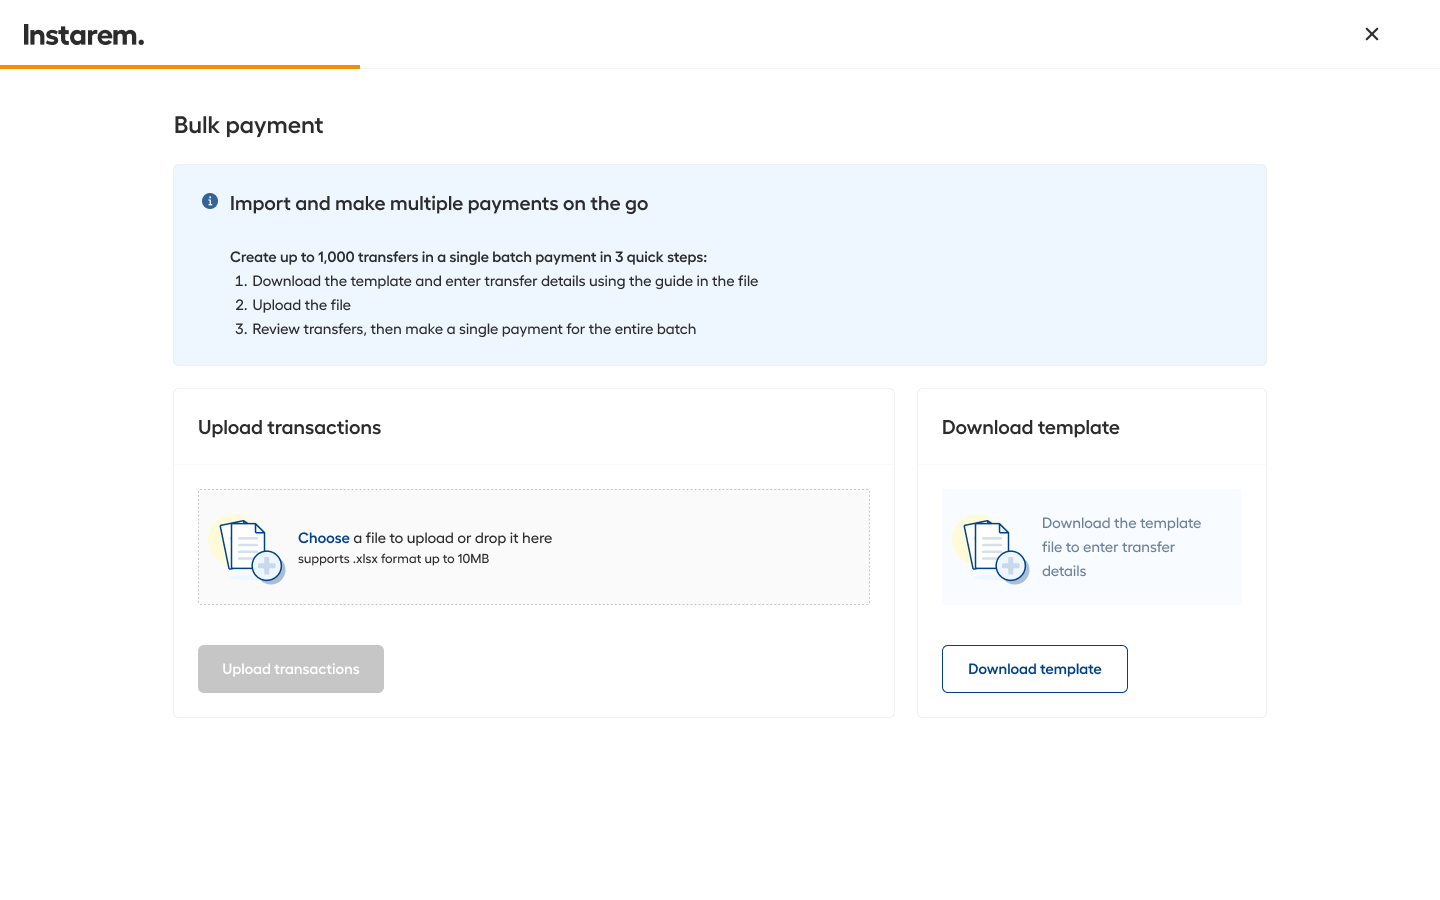The width and height of the screenshot is (1440, 900).
Task: Click the orange progress bar under the logo
Action: 180,67
